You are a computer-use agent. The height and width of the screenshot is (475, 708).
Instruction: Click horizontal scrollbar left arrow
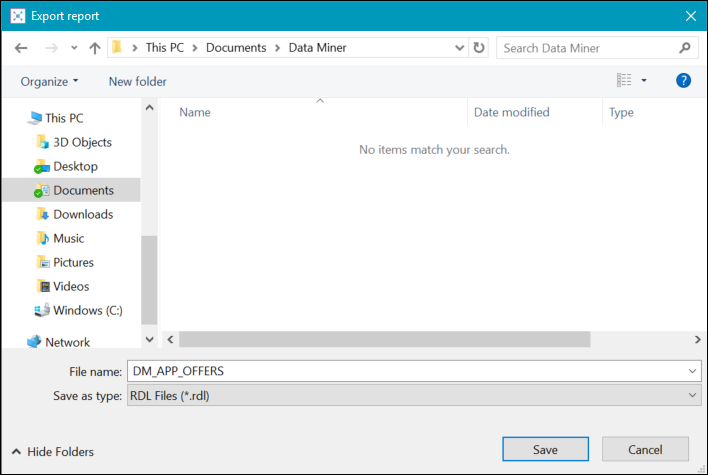170,339
